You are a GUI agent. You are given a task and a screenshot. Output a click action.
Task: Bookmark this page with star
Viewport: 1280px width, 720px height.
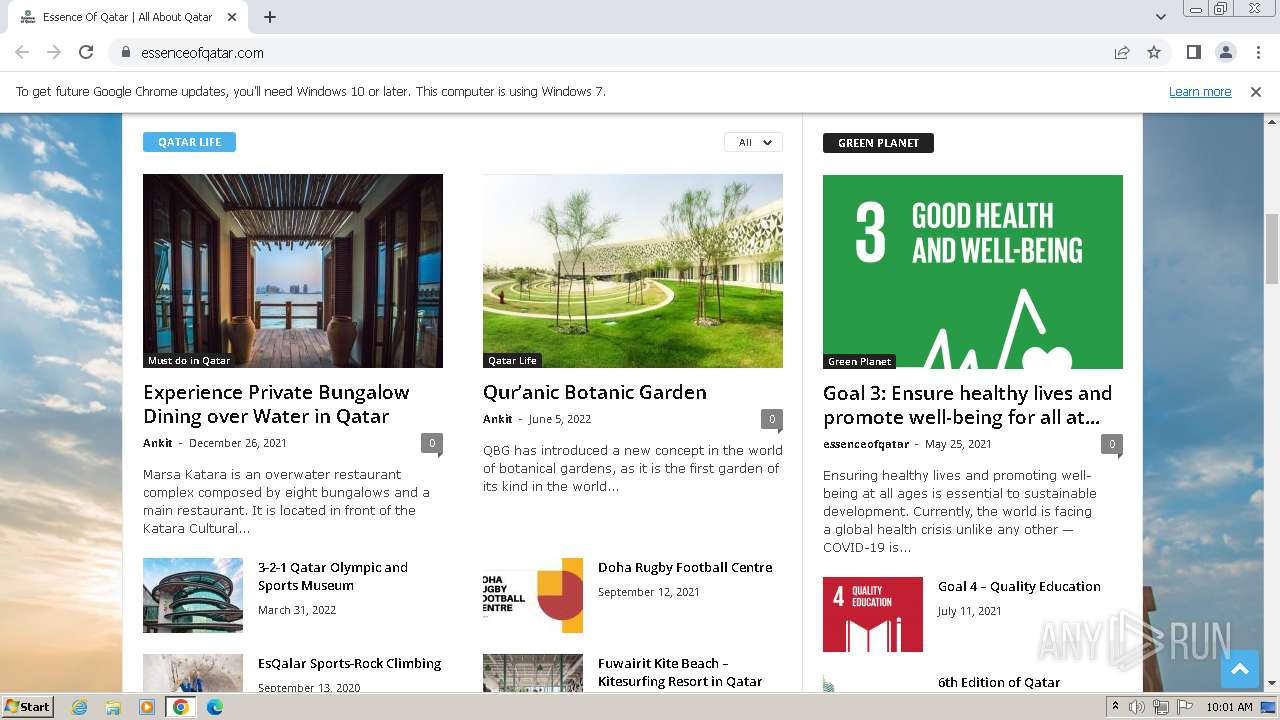pos(1154,52)
